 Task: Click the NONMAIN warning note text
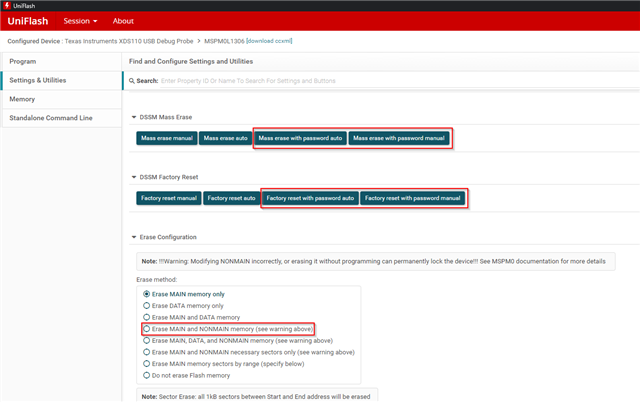[x=373, y=262]
